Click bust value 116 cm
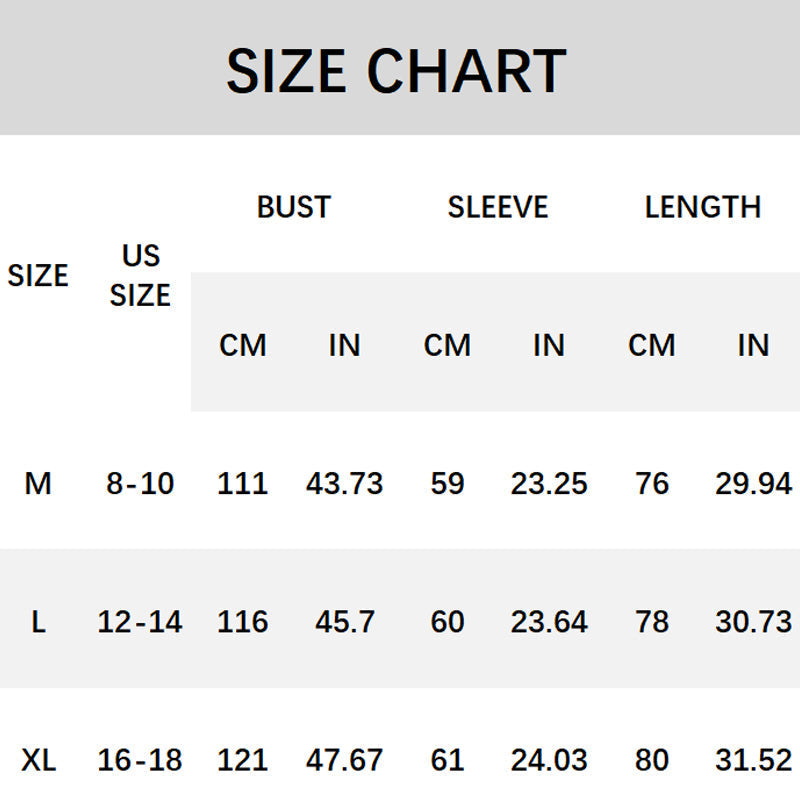Screen dimensions: 800x800 pyautogui.click(x=242, y=622)
